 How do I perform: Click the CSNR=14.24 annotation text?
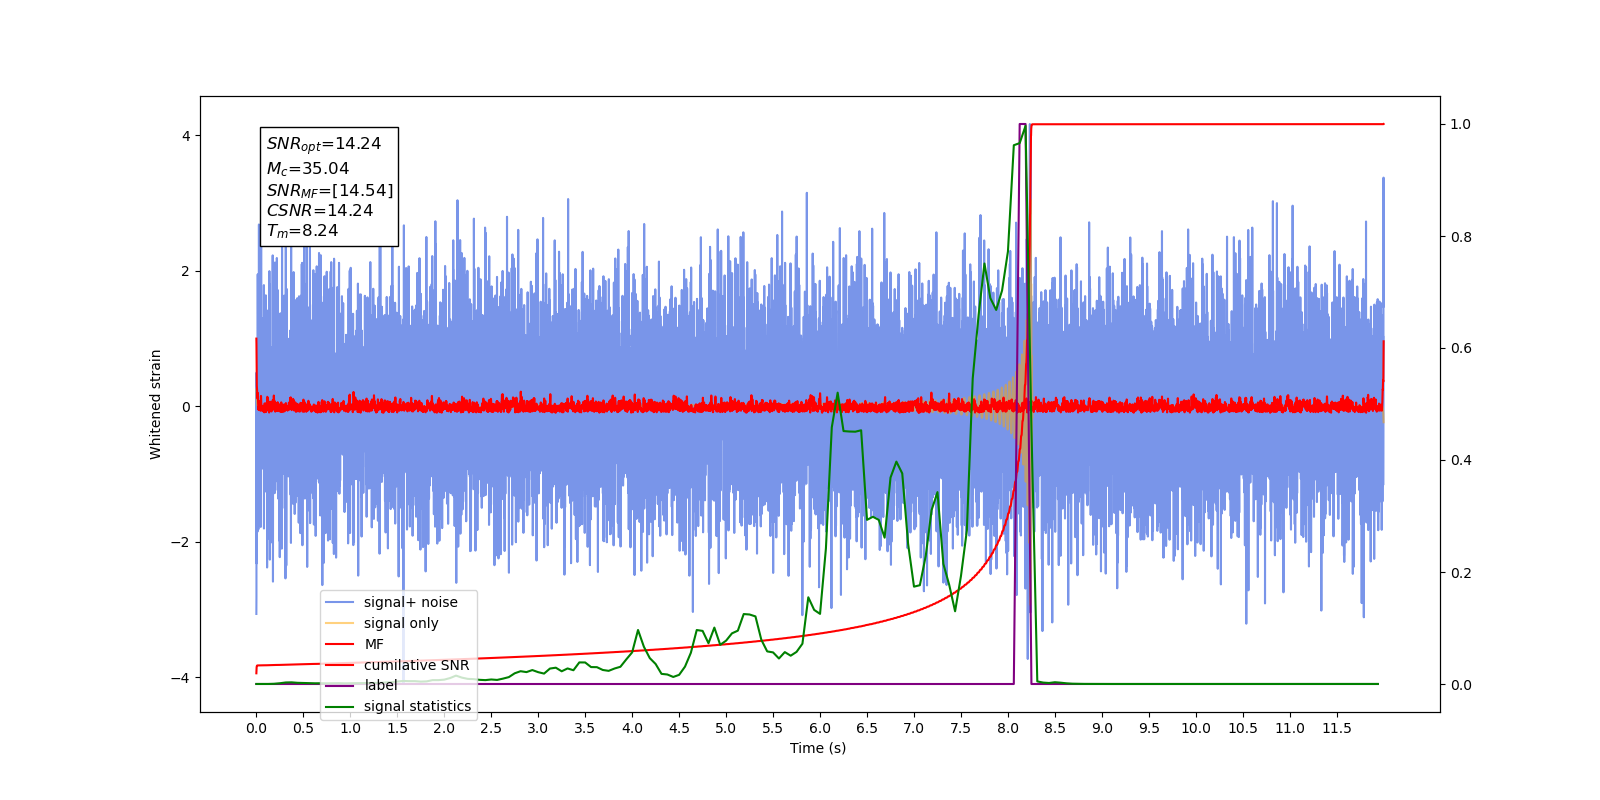pyautogui.click(x=320, y=211)
